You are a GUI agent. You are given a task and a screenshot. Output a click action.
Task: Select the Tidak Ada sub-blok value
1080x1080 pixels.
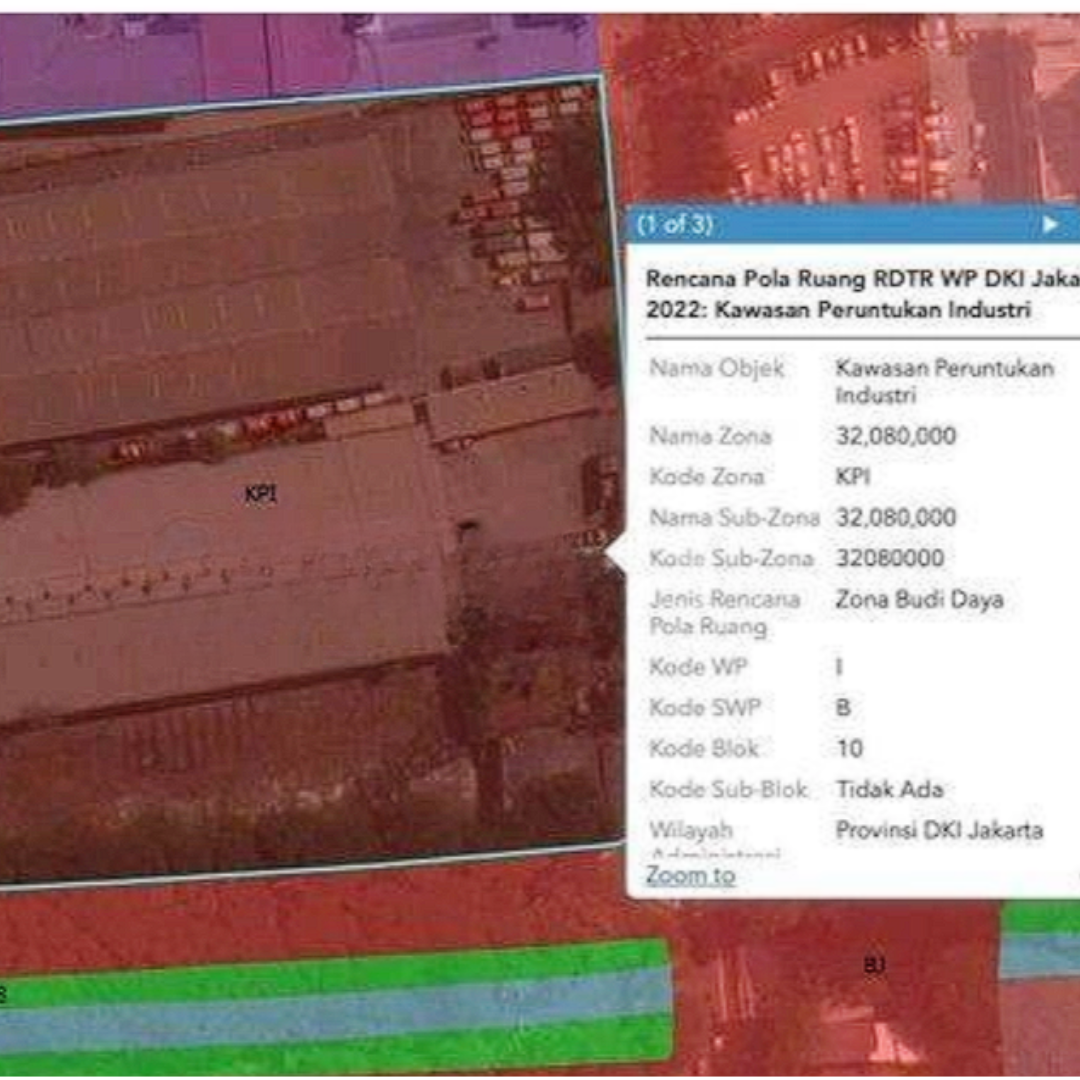pyautogui.click(x=889, y=789)
